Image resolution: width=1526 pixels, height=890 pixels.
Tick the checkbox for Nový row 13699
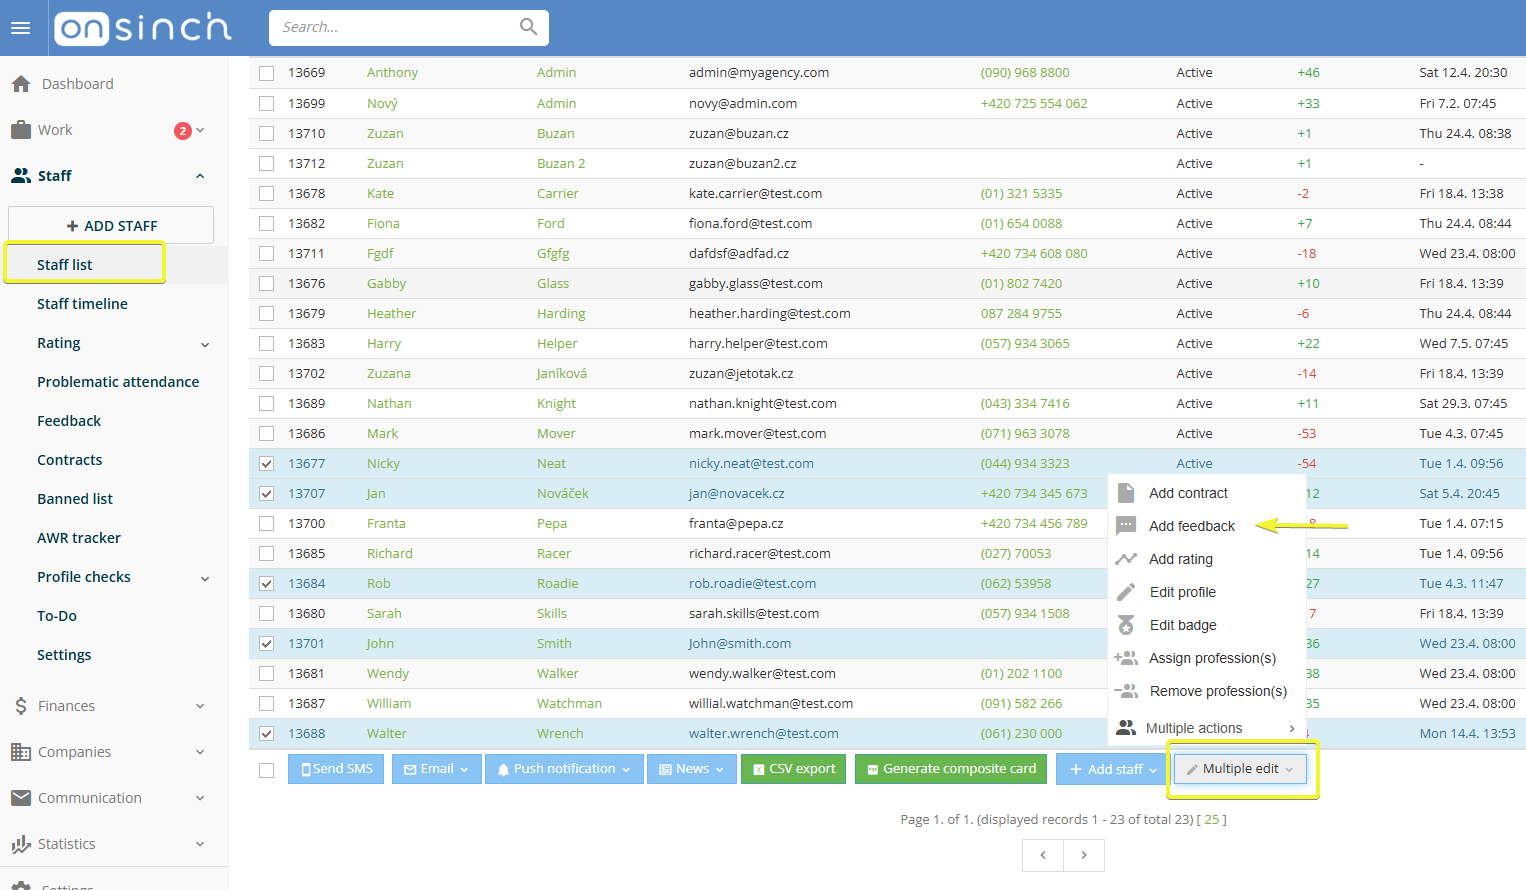(266, 103)
